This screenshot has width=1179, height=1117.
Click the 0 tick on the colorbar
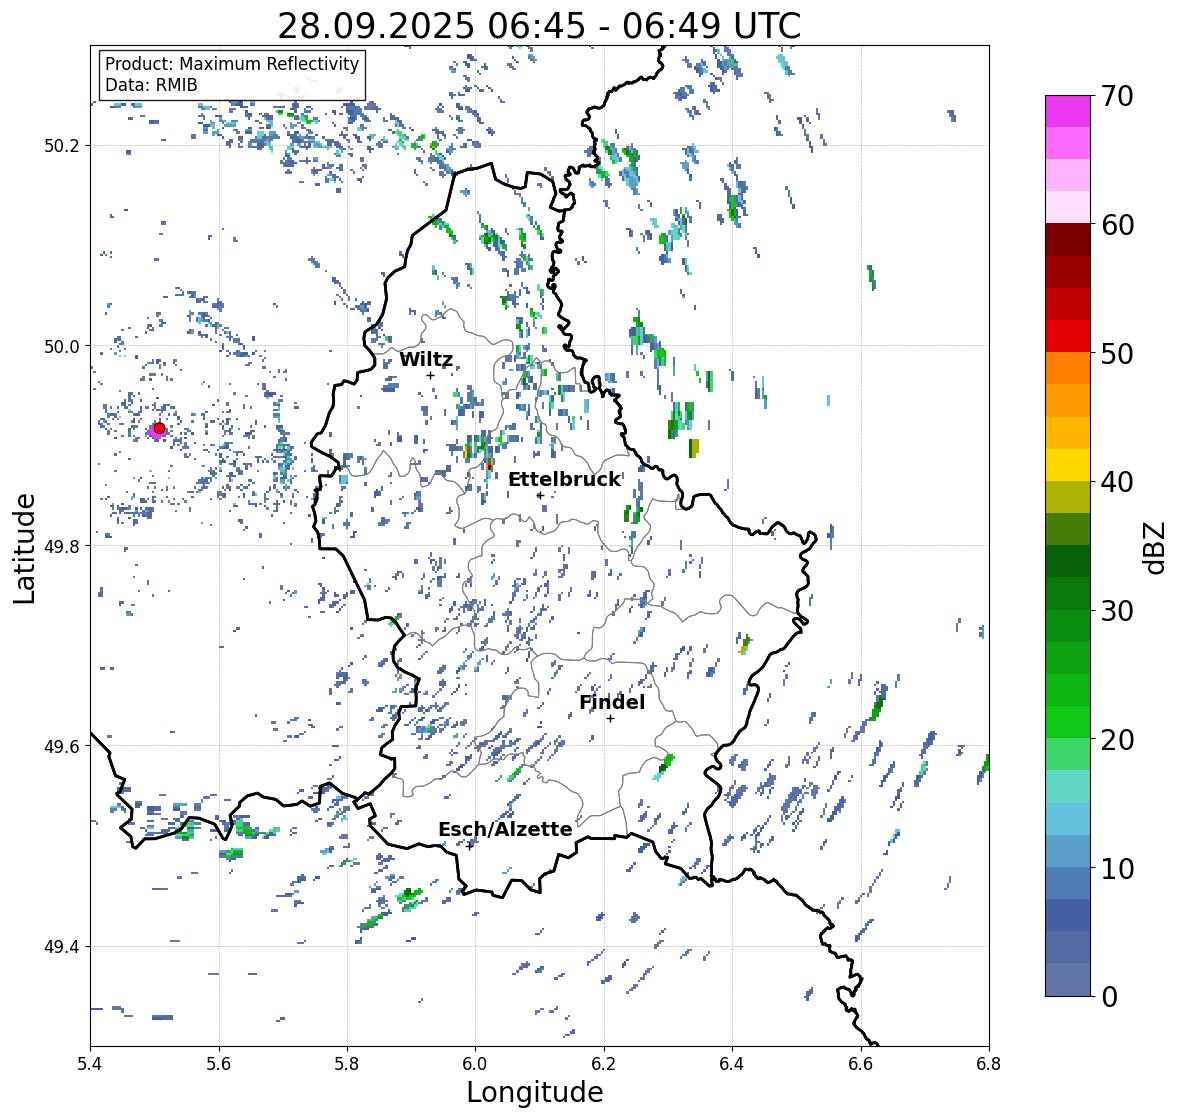click(1109, 997)
